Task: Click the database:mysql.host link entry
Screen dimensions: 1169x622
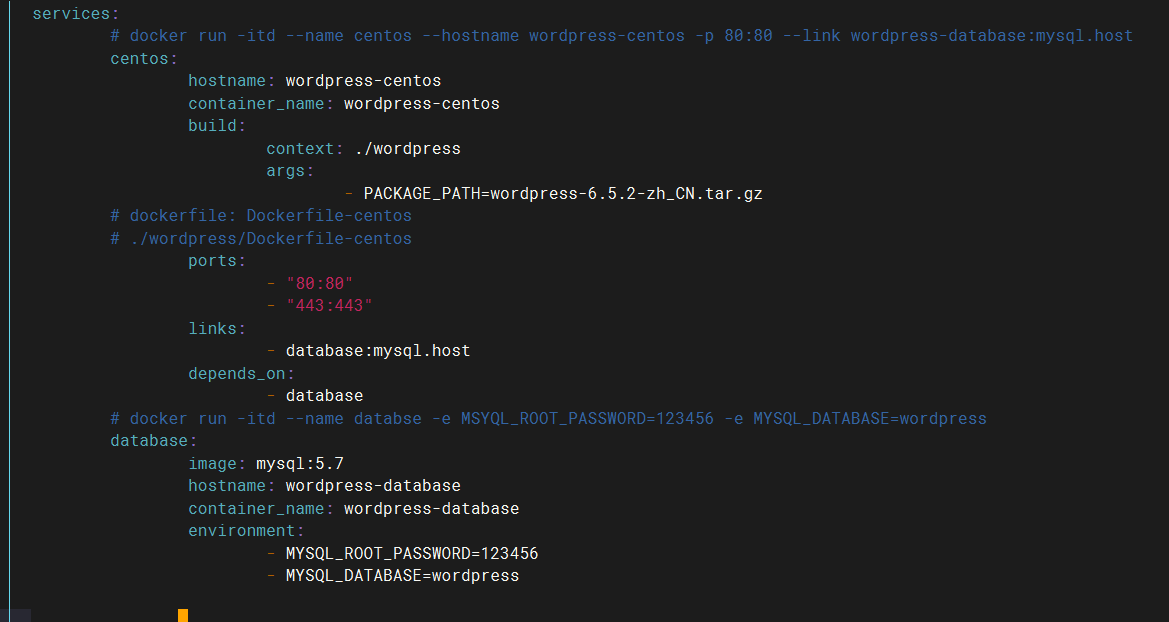Action: pos(377,350)
